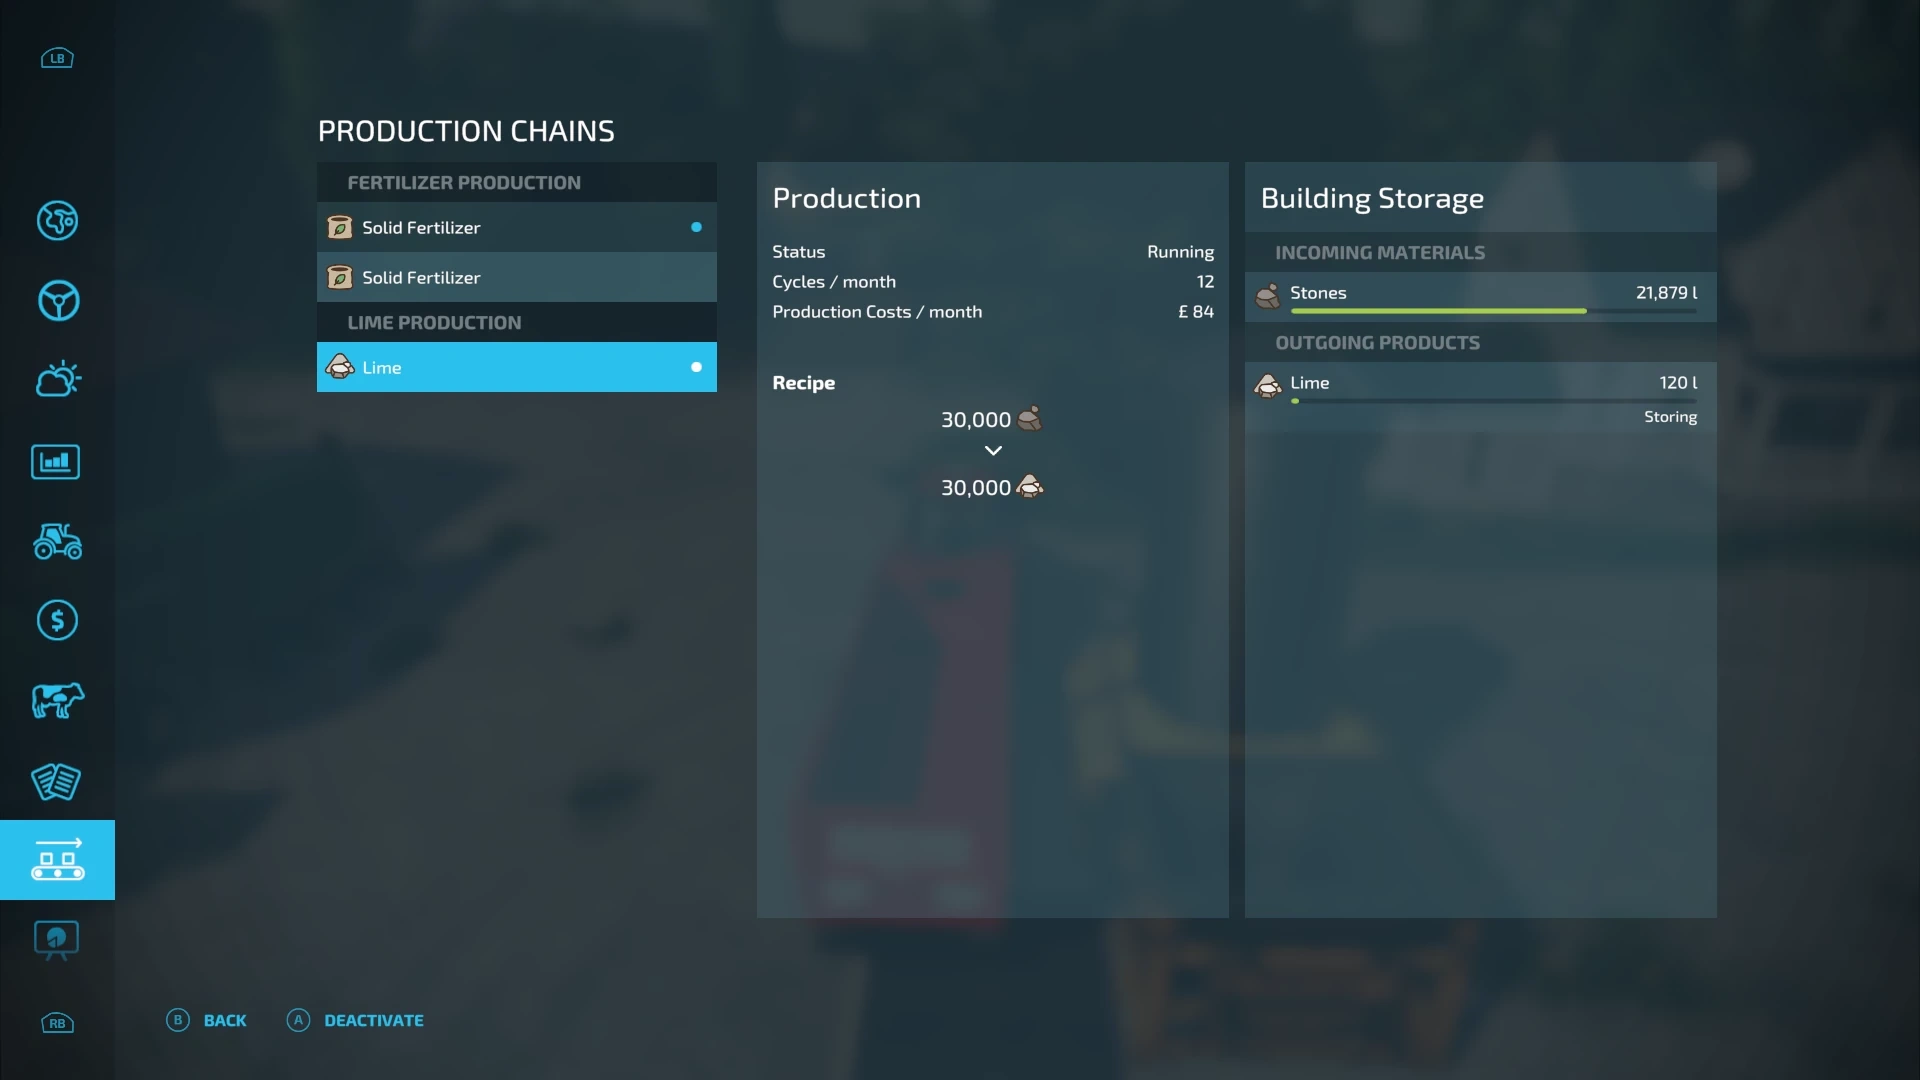Click the LB previous page indicator
Image resolution: width=1920 pixels, height=1080 pixels.
coord(57,58)
